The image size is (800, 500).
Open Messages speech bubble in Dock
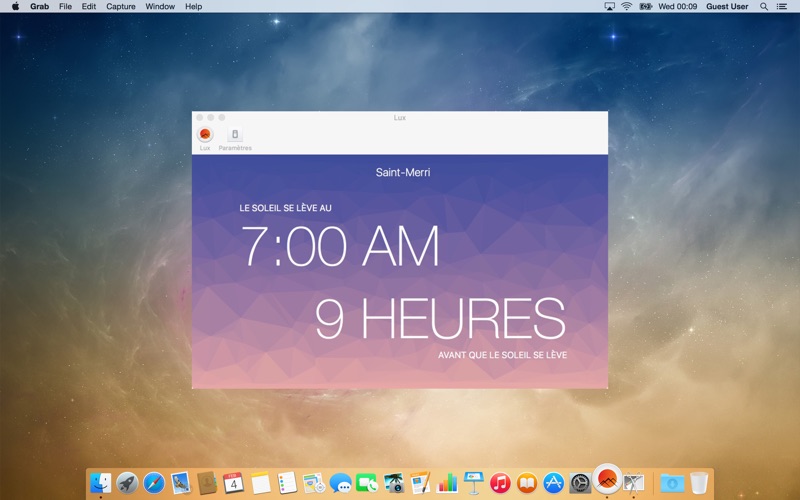click(340, 483)
